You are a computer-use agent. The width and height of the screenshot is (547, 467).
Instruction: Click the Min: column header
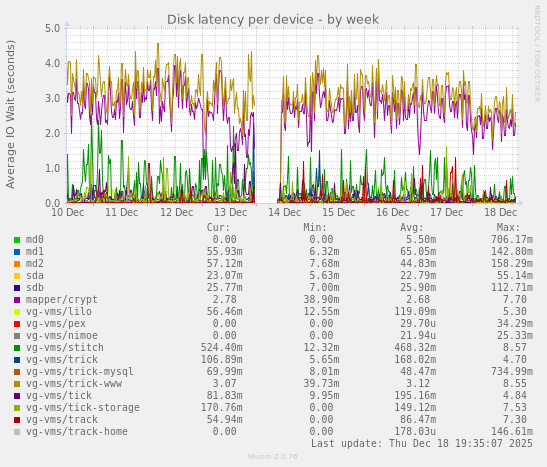(315, 228)
